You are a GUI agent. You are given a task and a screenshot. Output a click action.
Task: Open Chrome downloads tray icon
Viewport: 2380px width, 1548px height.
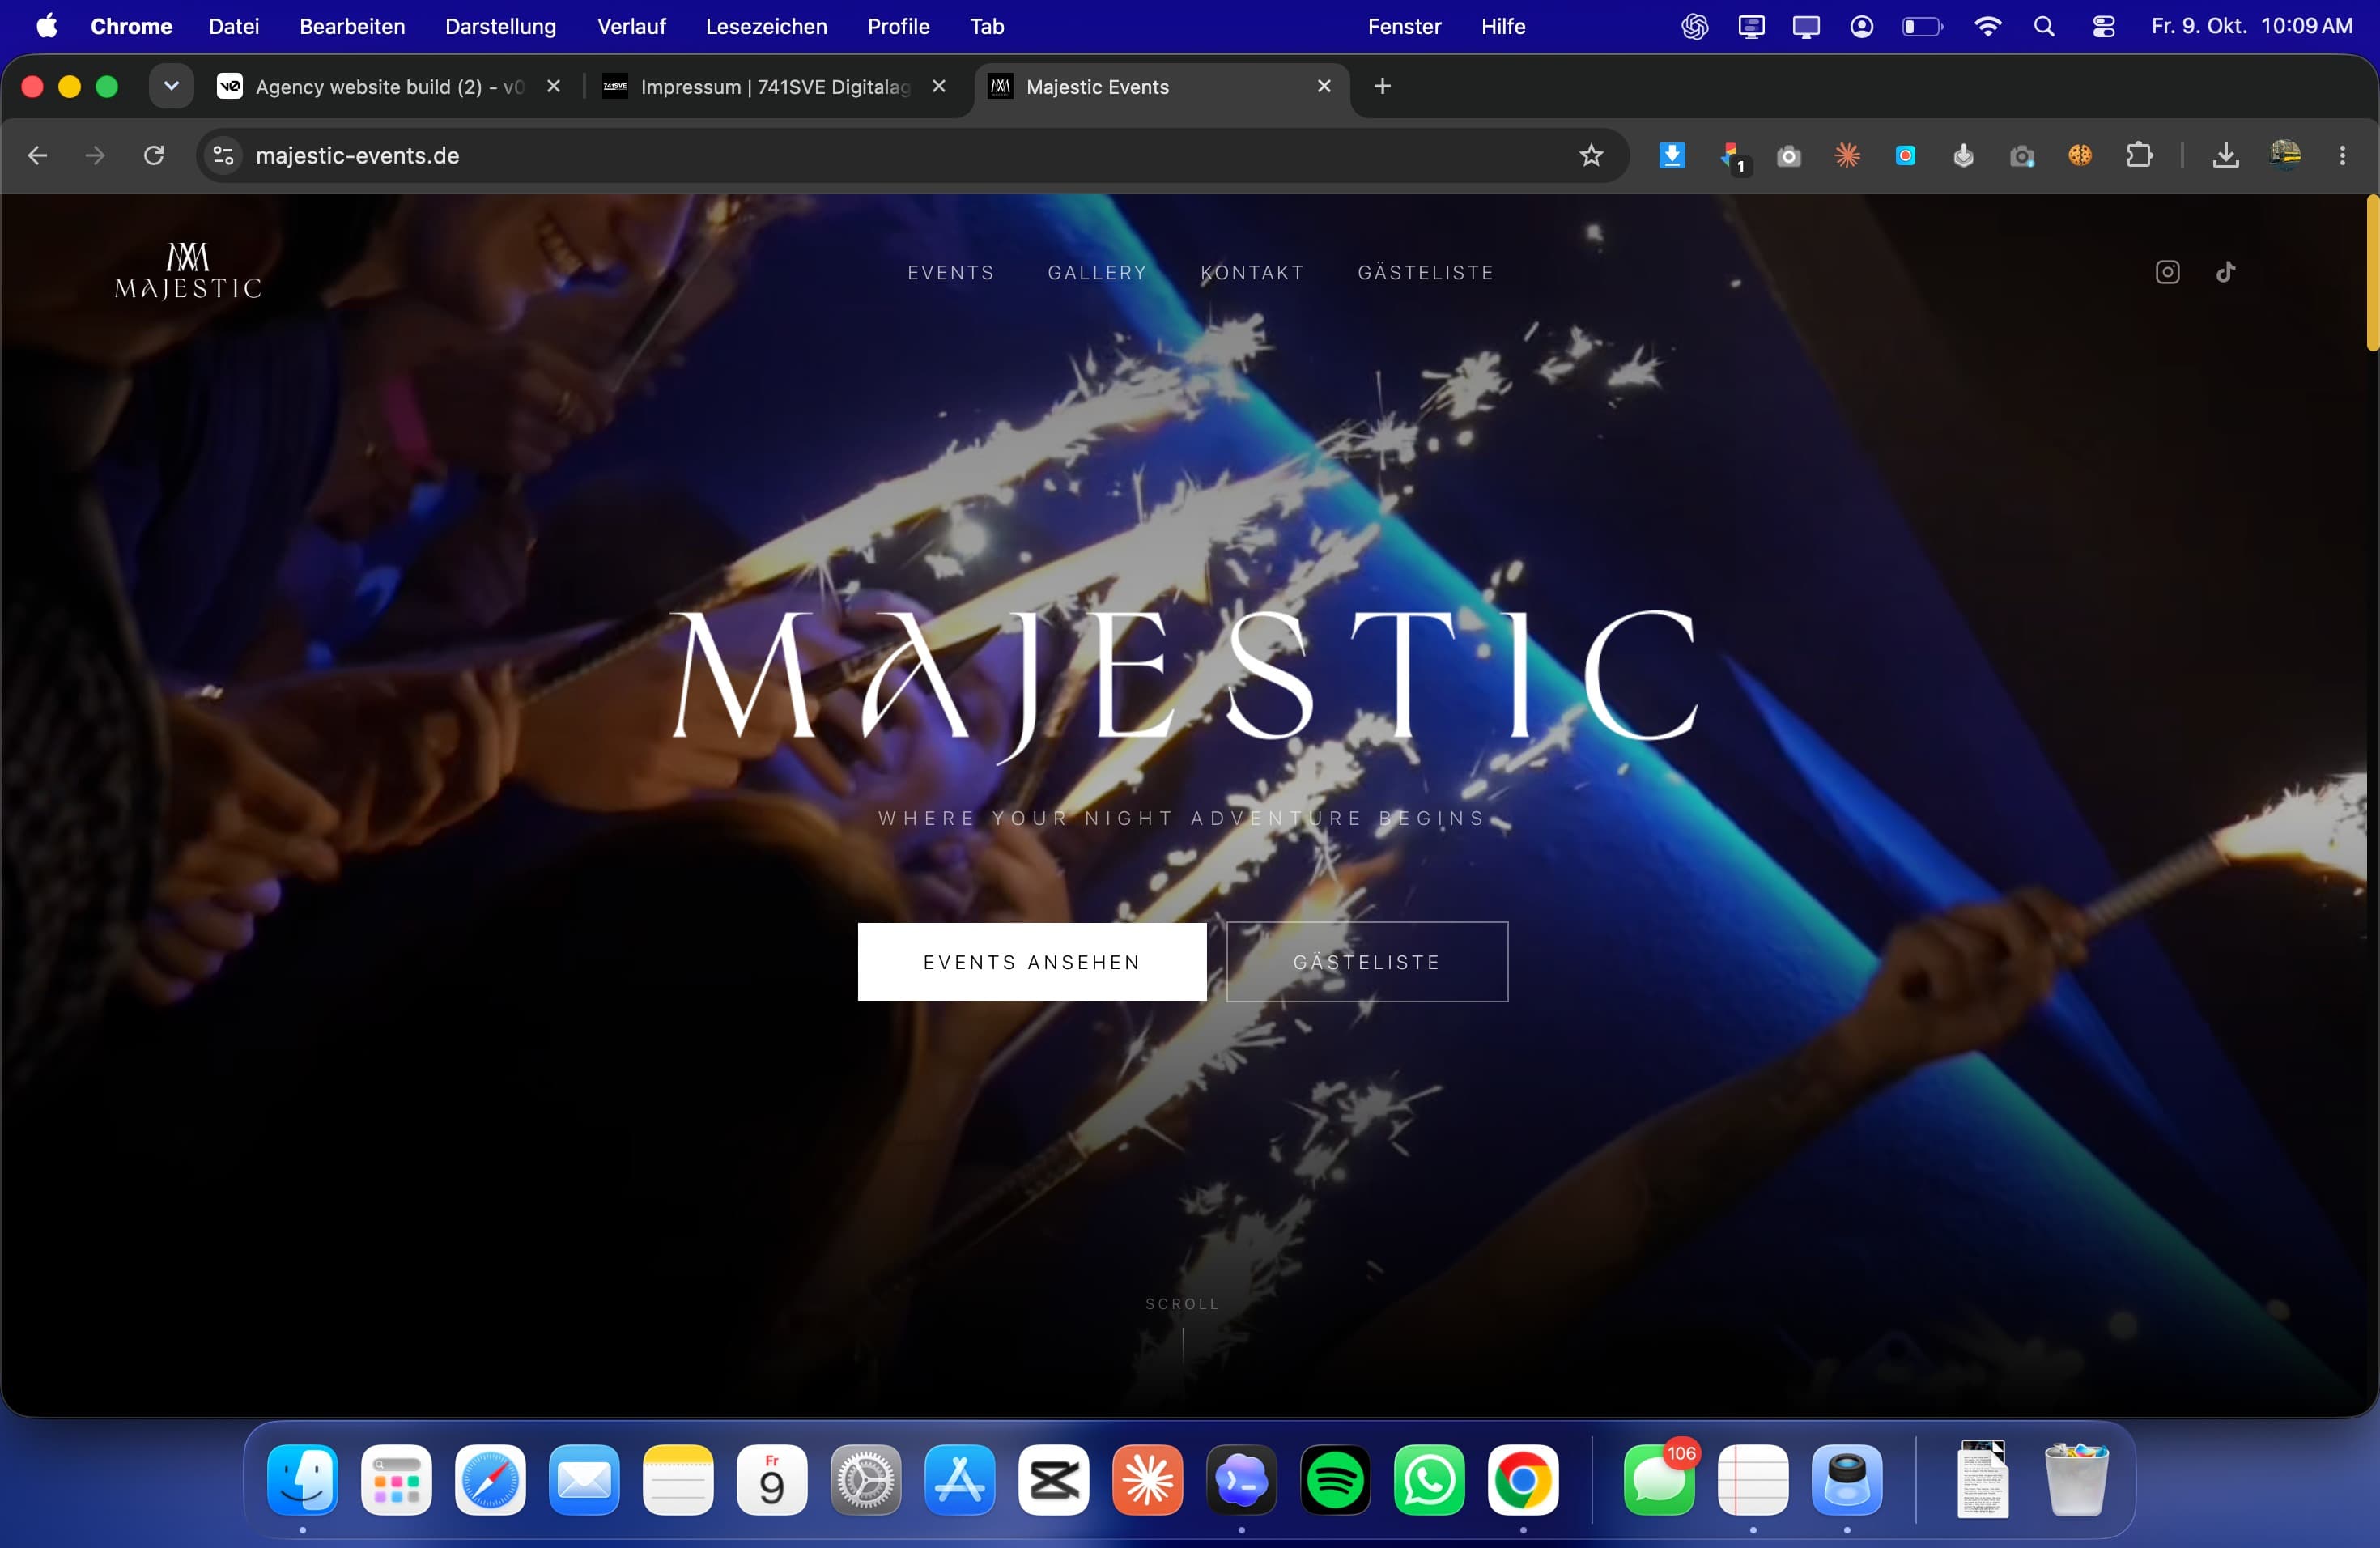pyautogui.click(x=2226, y=155)
